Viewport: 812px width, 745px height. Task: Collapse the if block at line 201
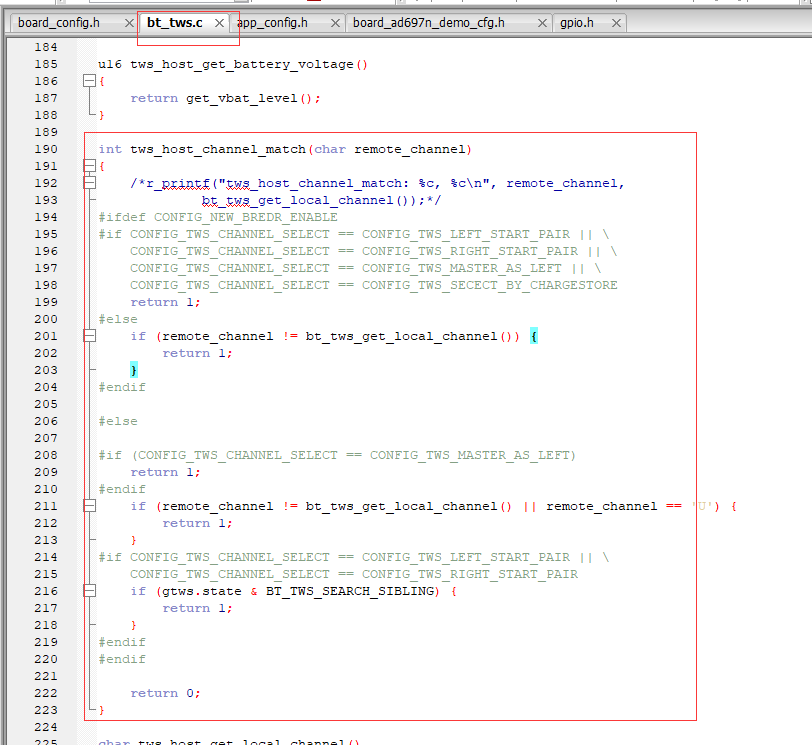point(90,336)
